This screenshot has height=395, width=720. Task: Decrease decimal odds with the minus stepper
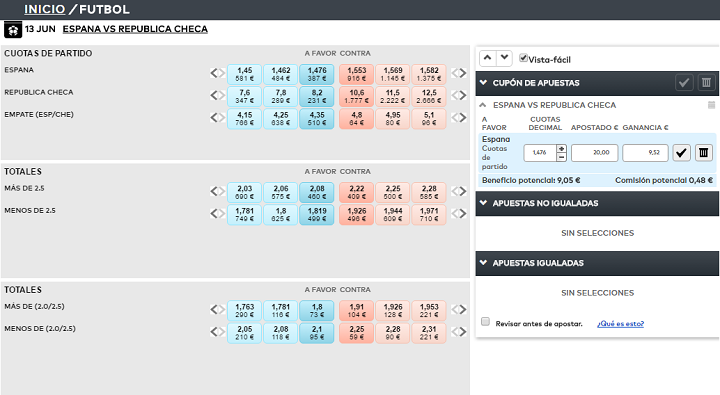[561, 157]
